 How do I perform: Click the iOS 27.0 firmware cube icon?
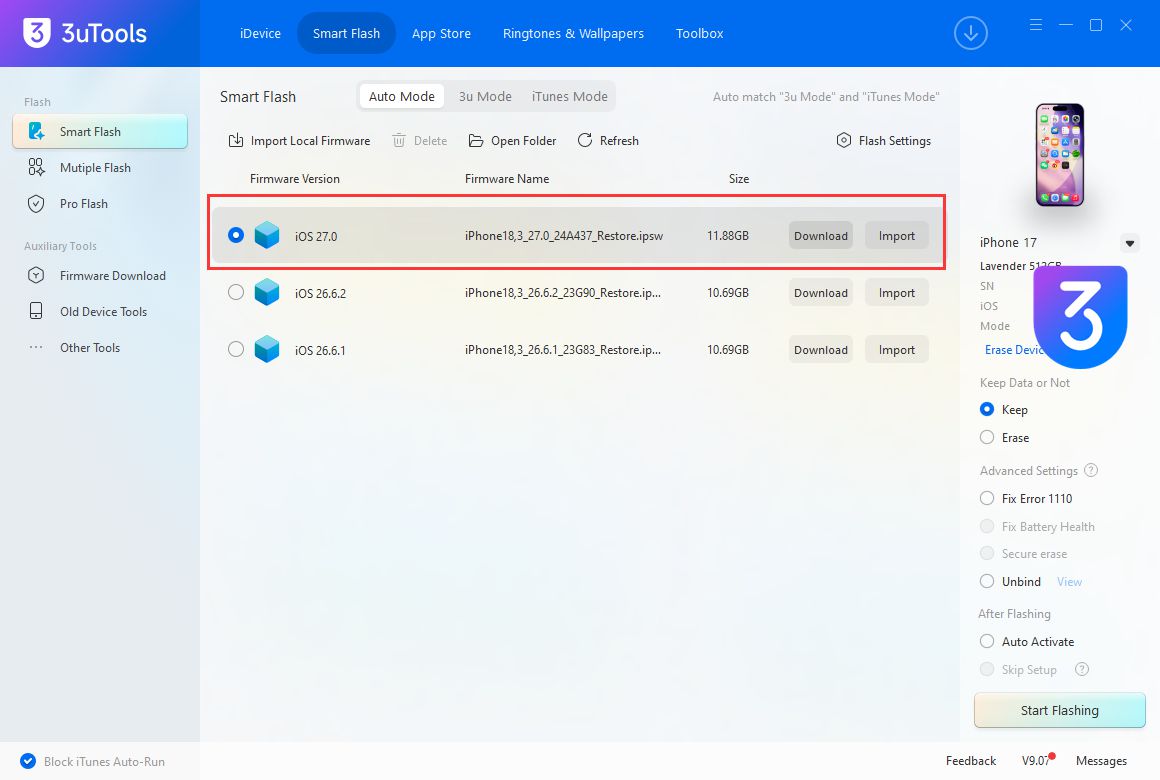pyautogui.click(x=267, y=235)
